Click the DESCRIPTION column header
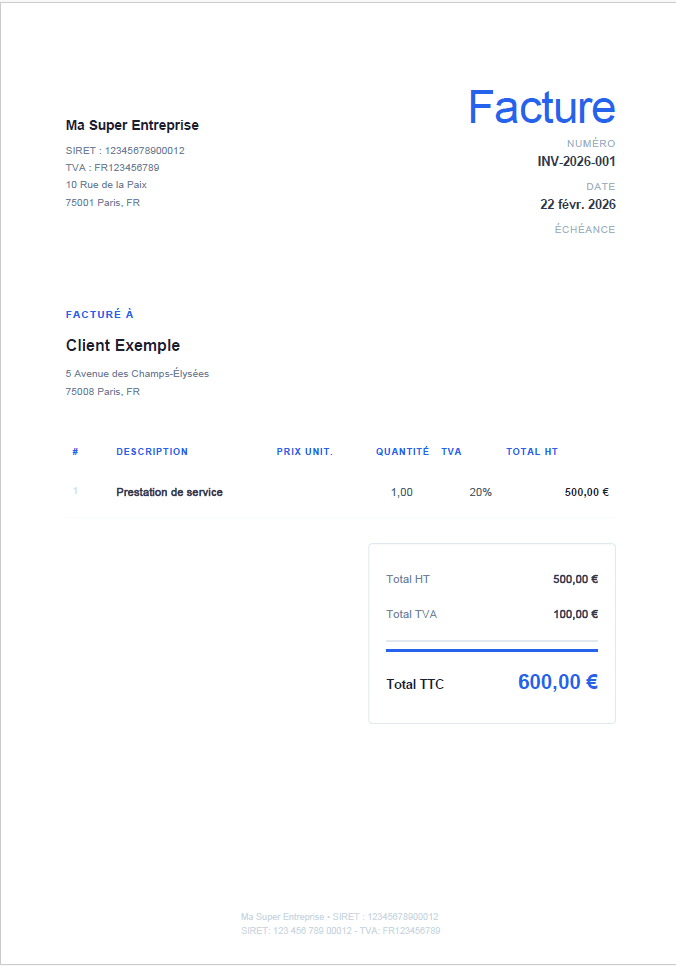 click(152, 452)
